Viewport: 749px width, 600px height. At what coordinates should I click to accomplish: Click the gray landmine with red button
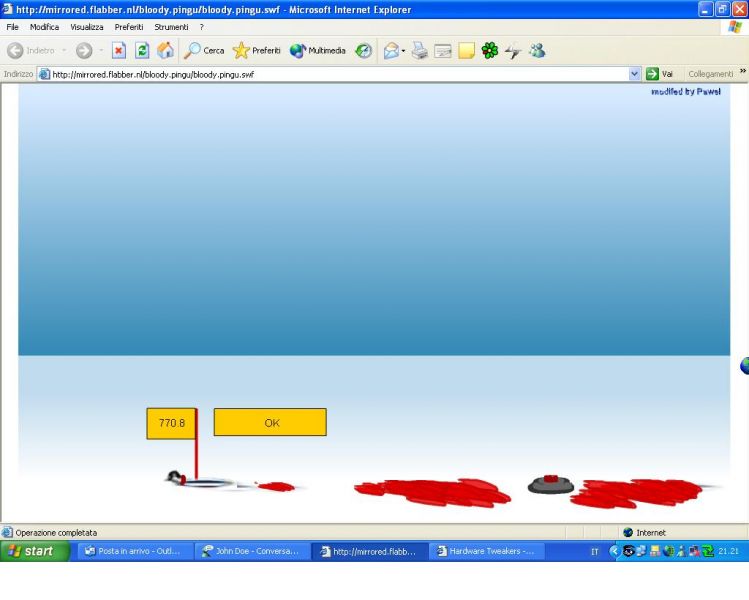coord(551,484)
